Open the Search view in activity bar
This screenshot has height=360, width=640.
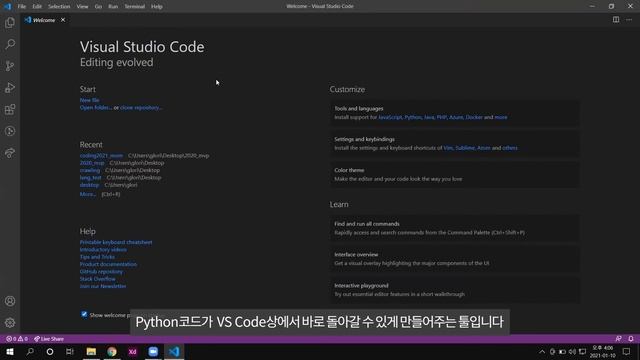coord(10,44)
